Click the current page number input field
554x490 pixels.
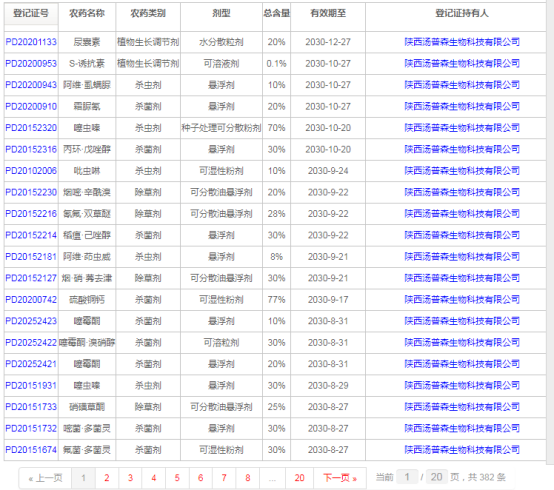coord(407,477)
